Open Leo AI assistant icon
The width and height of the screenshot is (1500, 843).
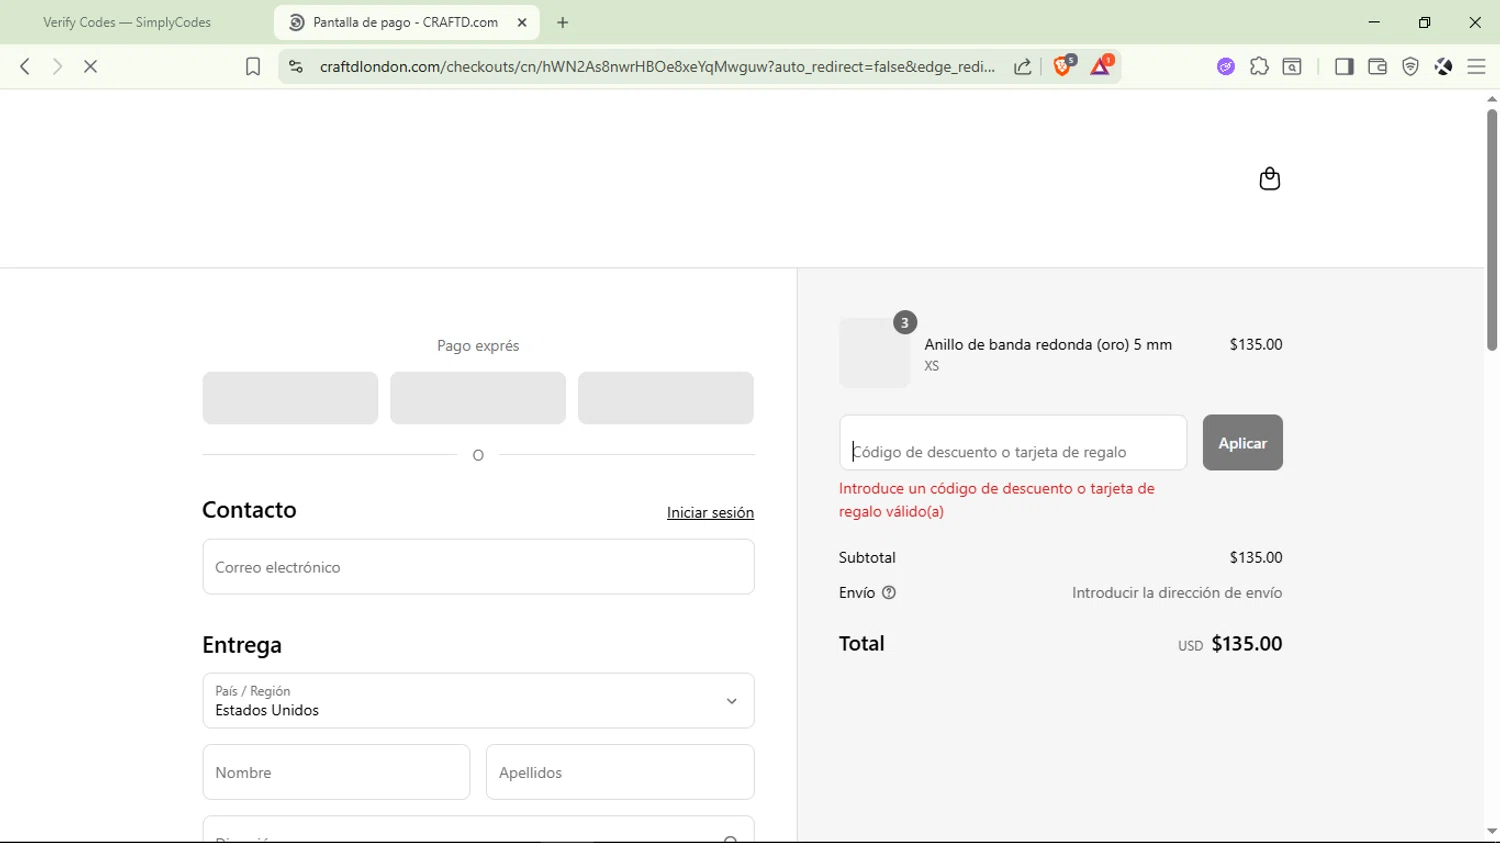(x=1443, y=66)
